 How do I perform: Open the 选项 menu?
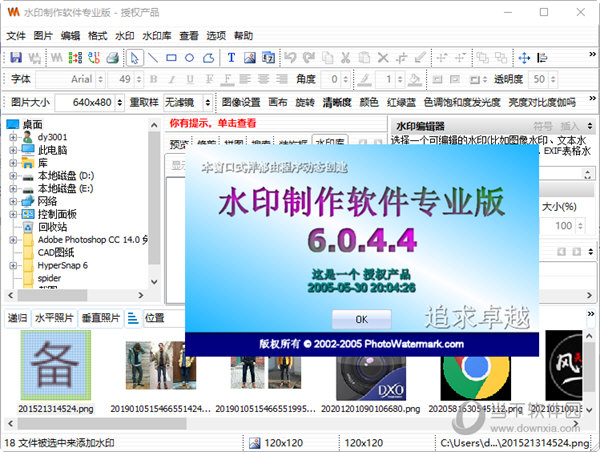pyautogui.click(x=216, y=36)
